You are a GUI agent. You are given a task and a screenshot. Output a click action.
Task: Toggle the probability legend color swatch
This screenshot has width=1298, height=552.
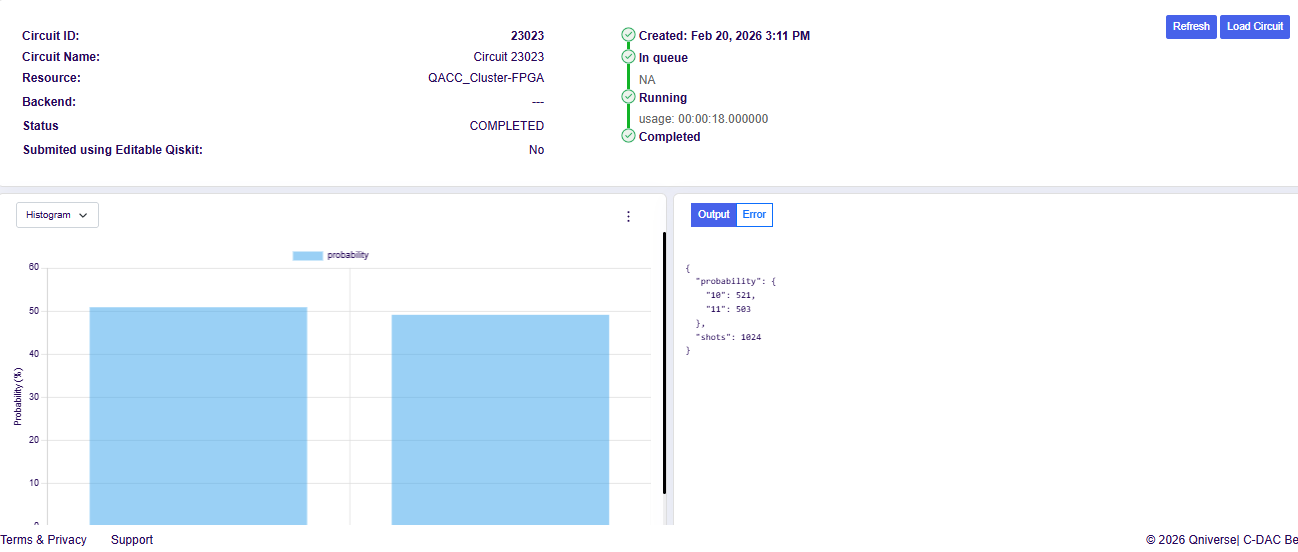click(x=307, y=256)
